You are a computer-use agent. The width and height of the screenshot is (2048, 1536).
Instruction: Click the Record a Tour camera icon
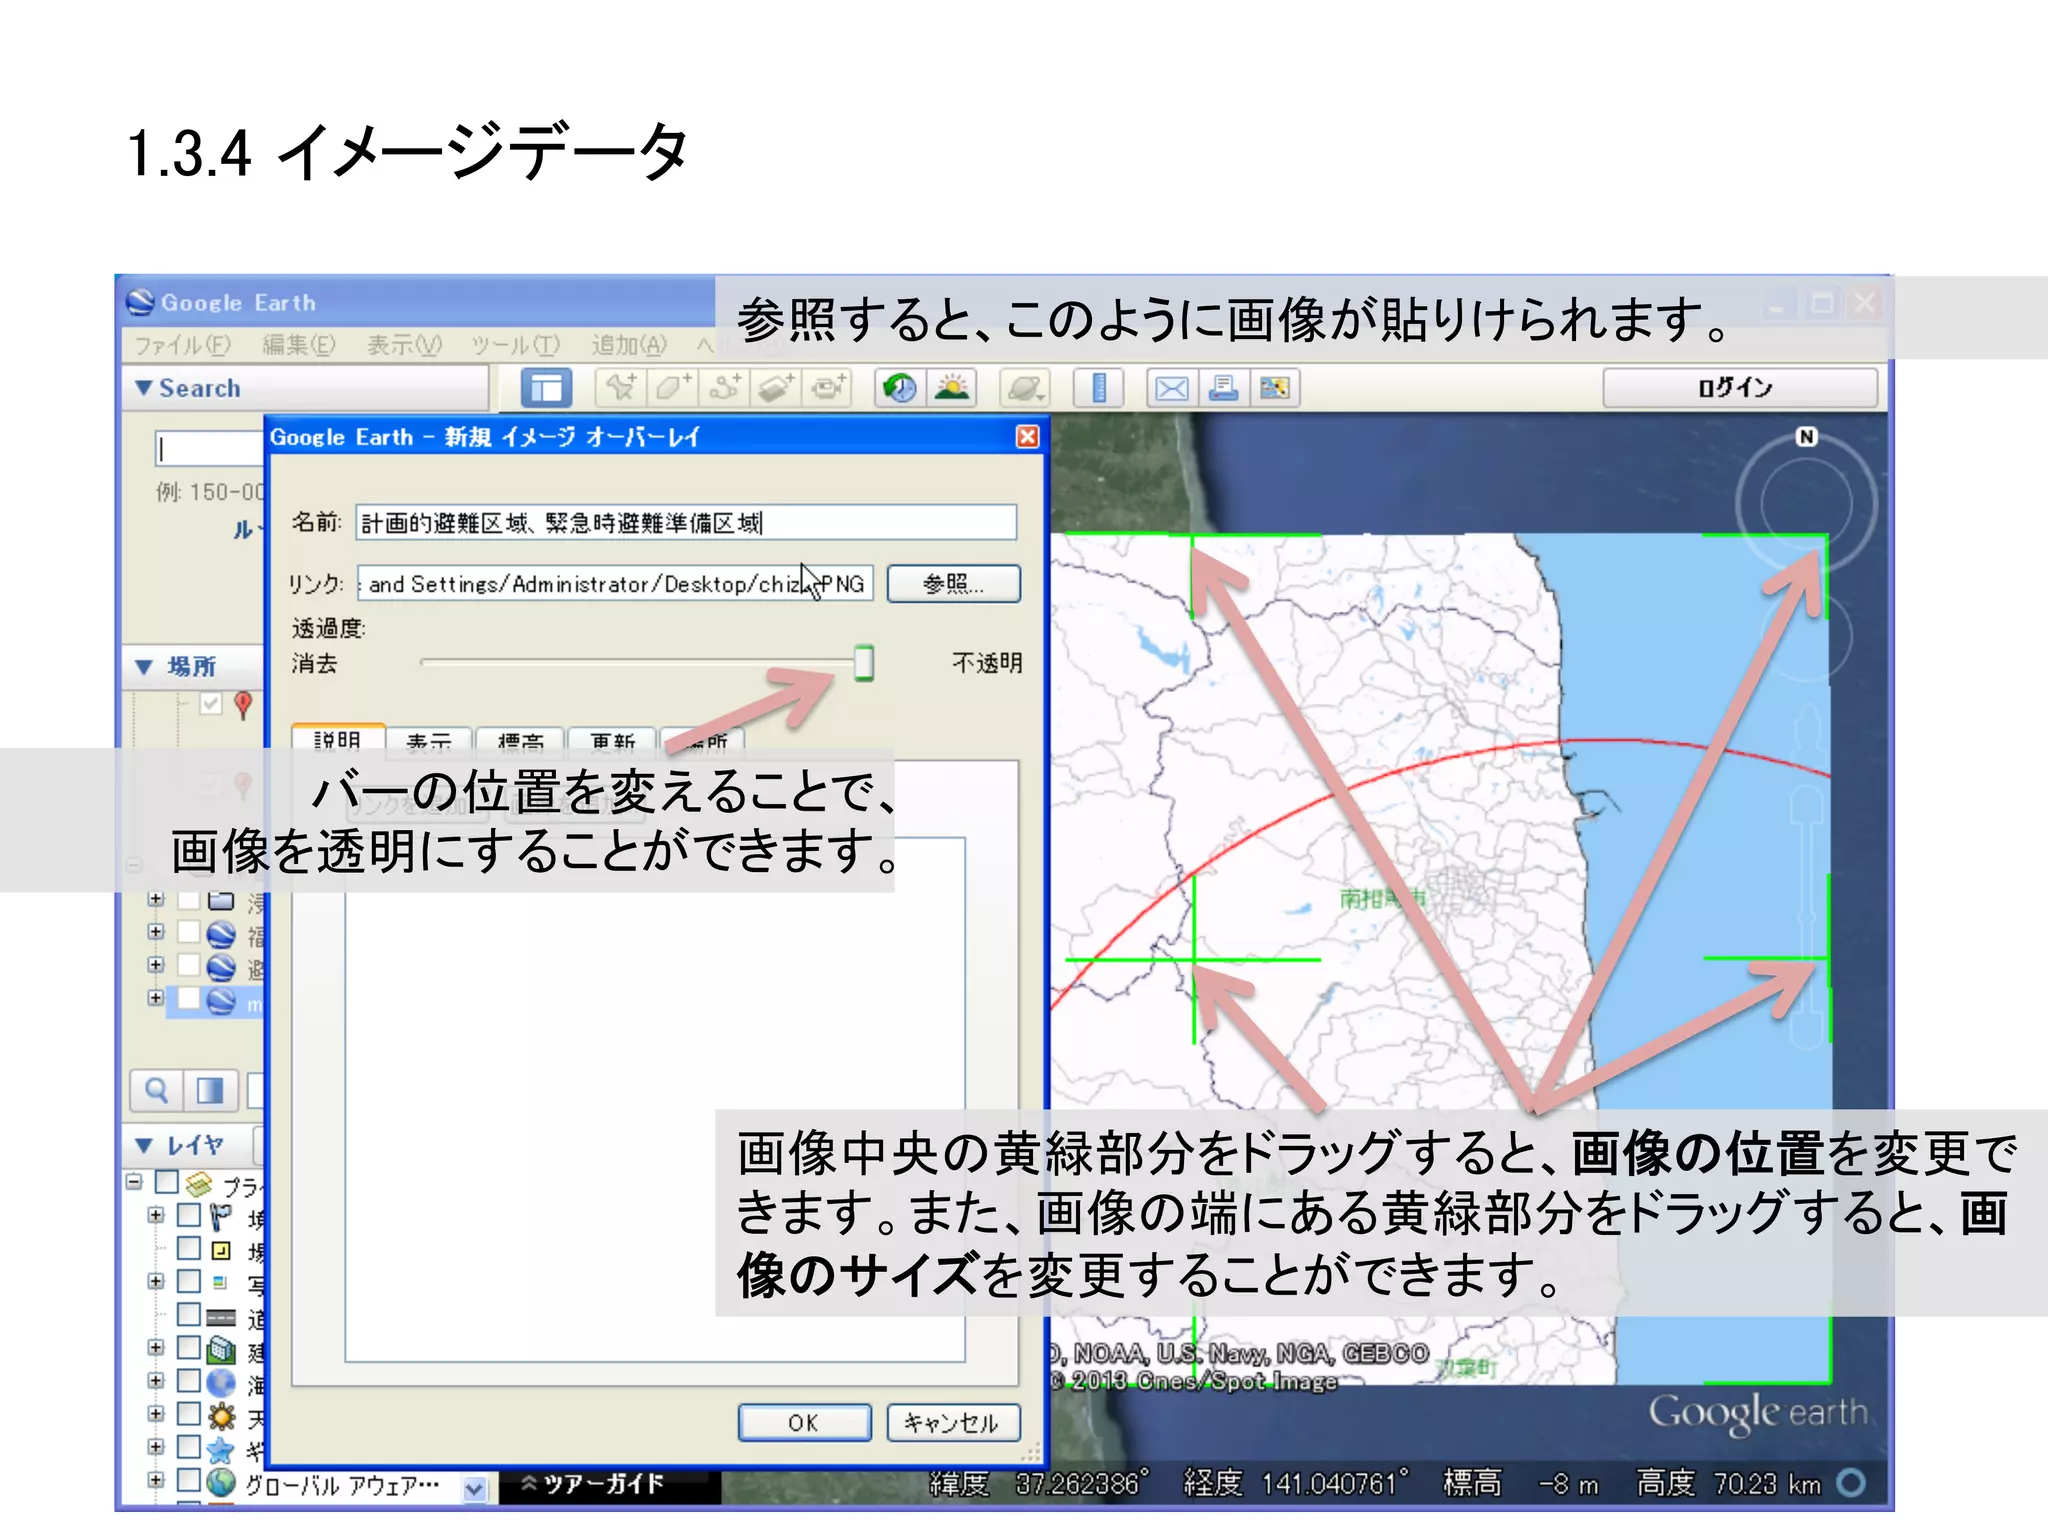point(828,388)
